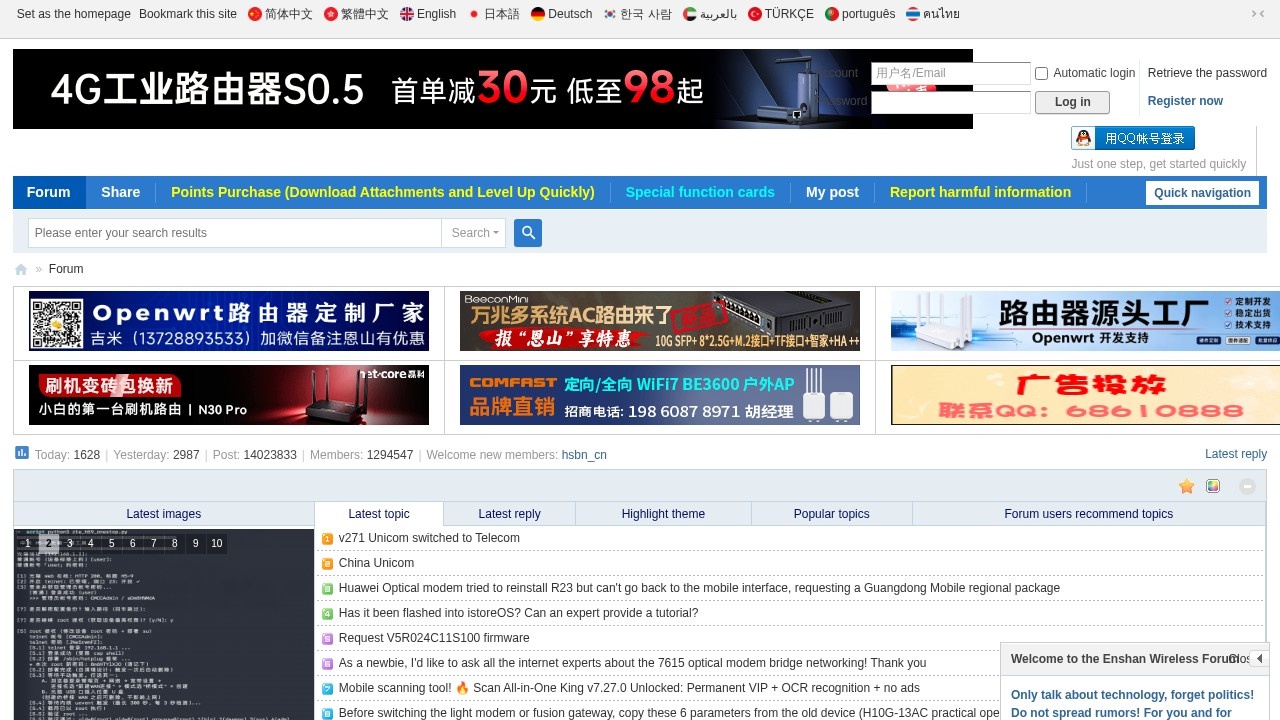Click icon beside China Unicom topic
Image resolution: width=1280 pixels, height=720 pixels.
327,564
